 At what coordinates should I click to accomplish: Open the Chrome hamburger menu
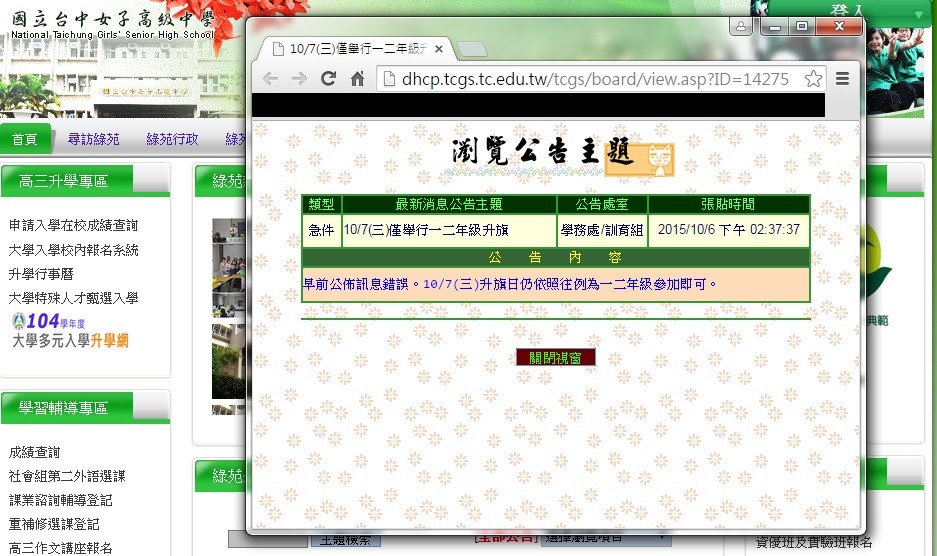pos(843,79)
